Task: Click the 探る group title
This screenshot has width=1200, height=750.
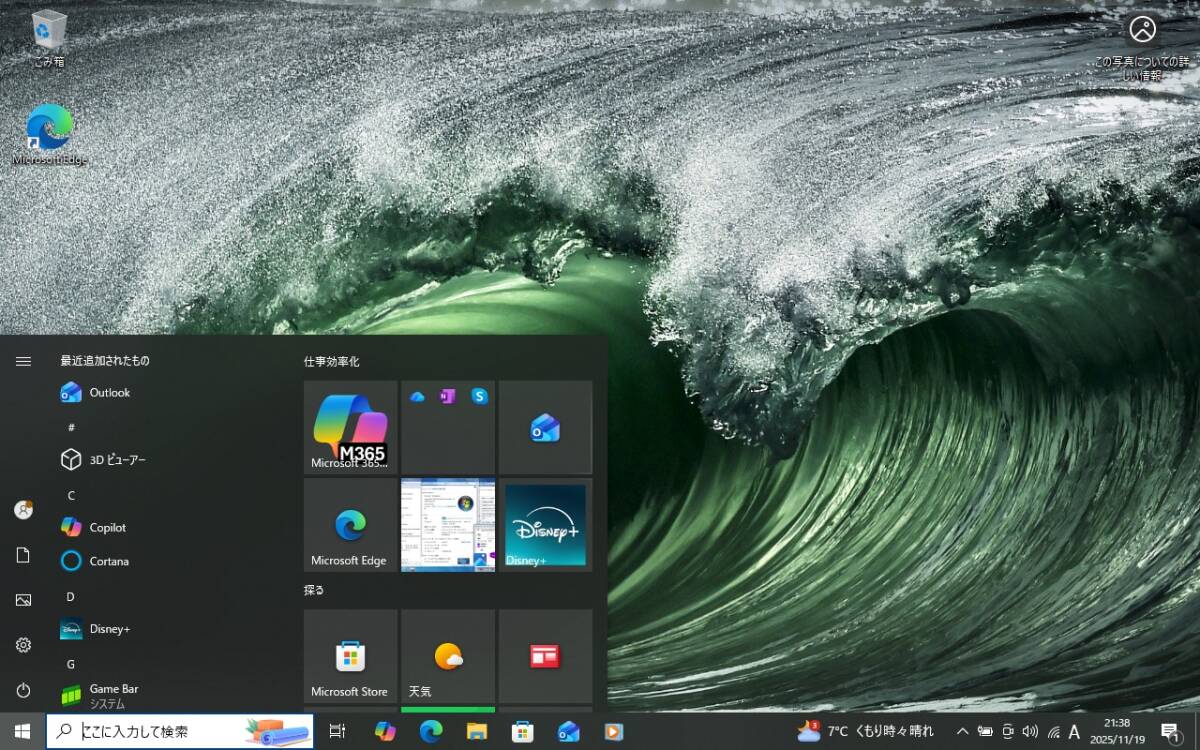Action: click(314, 590)
